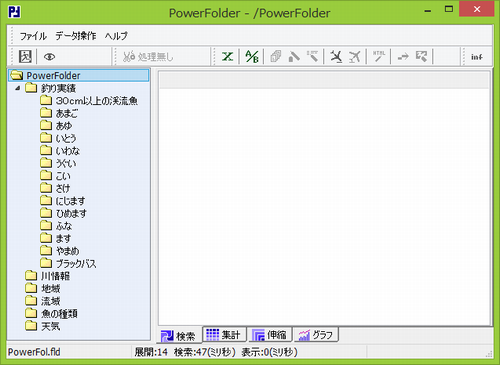Select the あまご folder
This screenshot has width=500, height=365.
67,113
